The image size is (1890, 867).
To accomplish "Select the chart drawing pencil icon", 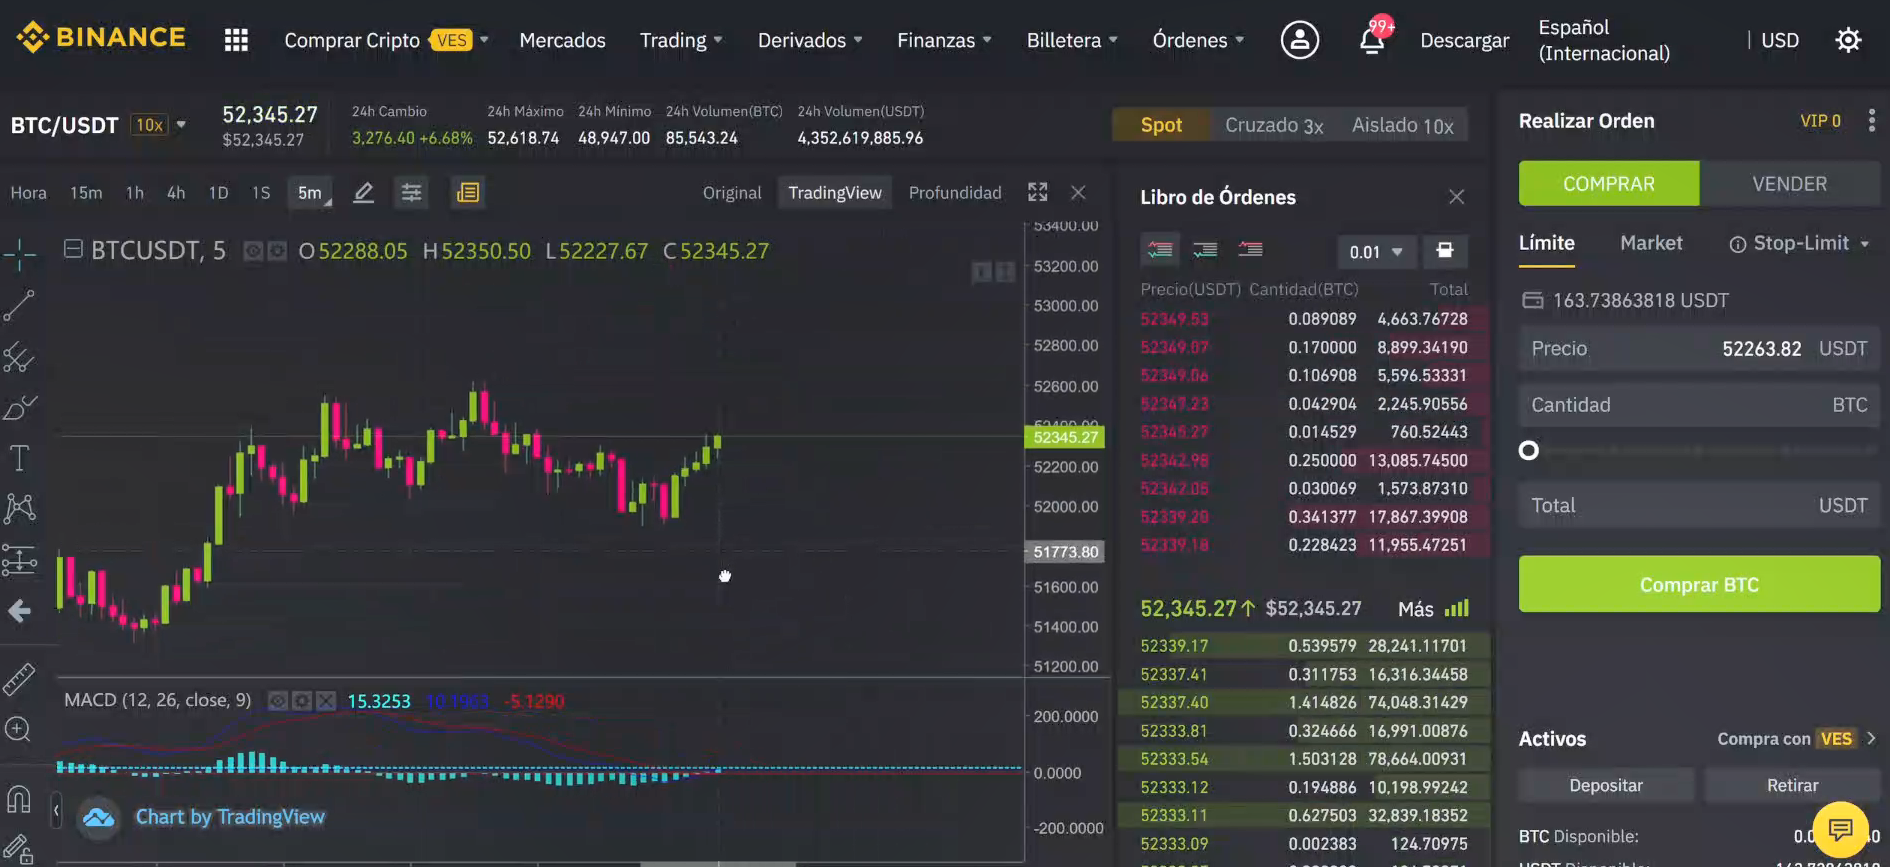I will pyautogui.click(x=363, y=192).
